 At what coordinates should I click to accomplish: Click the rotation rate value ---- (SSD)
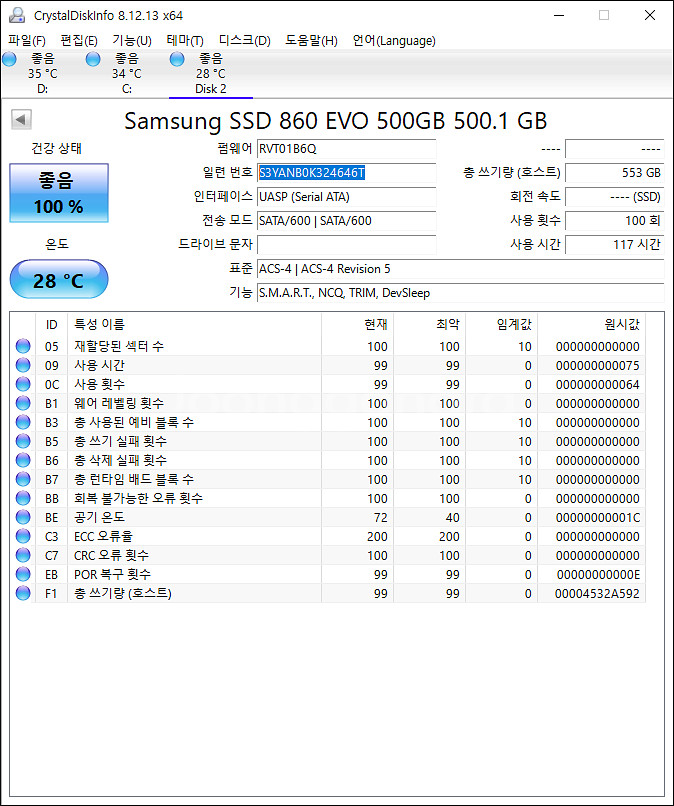[x=615, y=197]
